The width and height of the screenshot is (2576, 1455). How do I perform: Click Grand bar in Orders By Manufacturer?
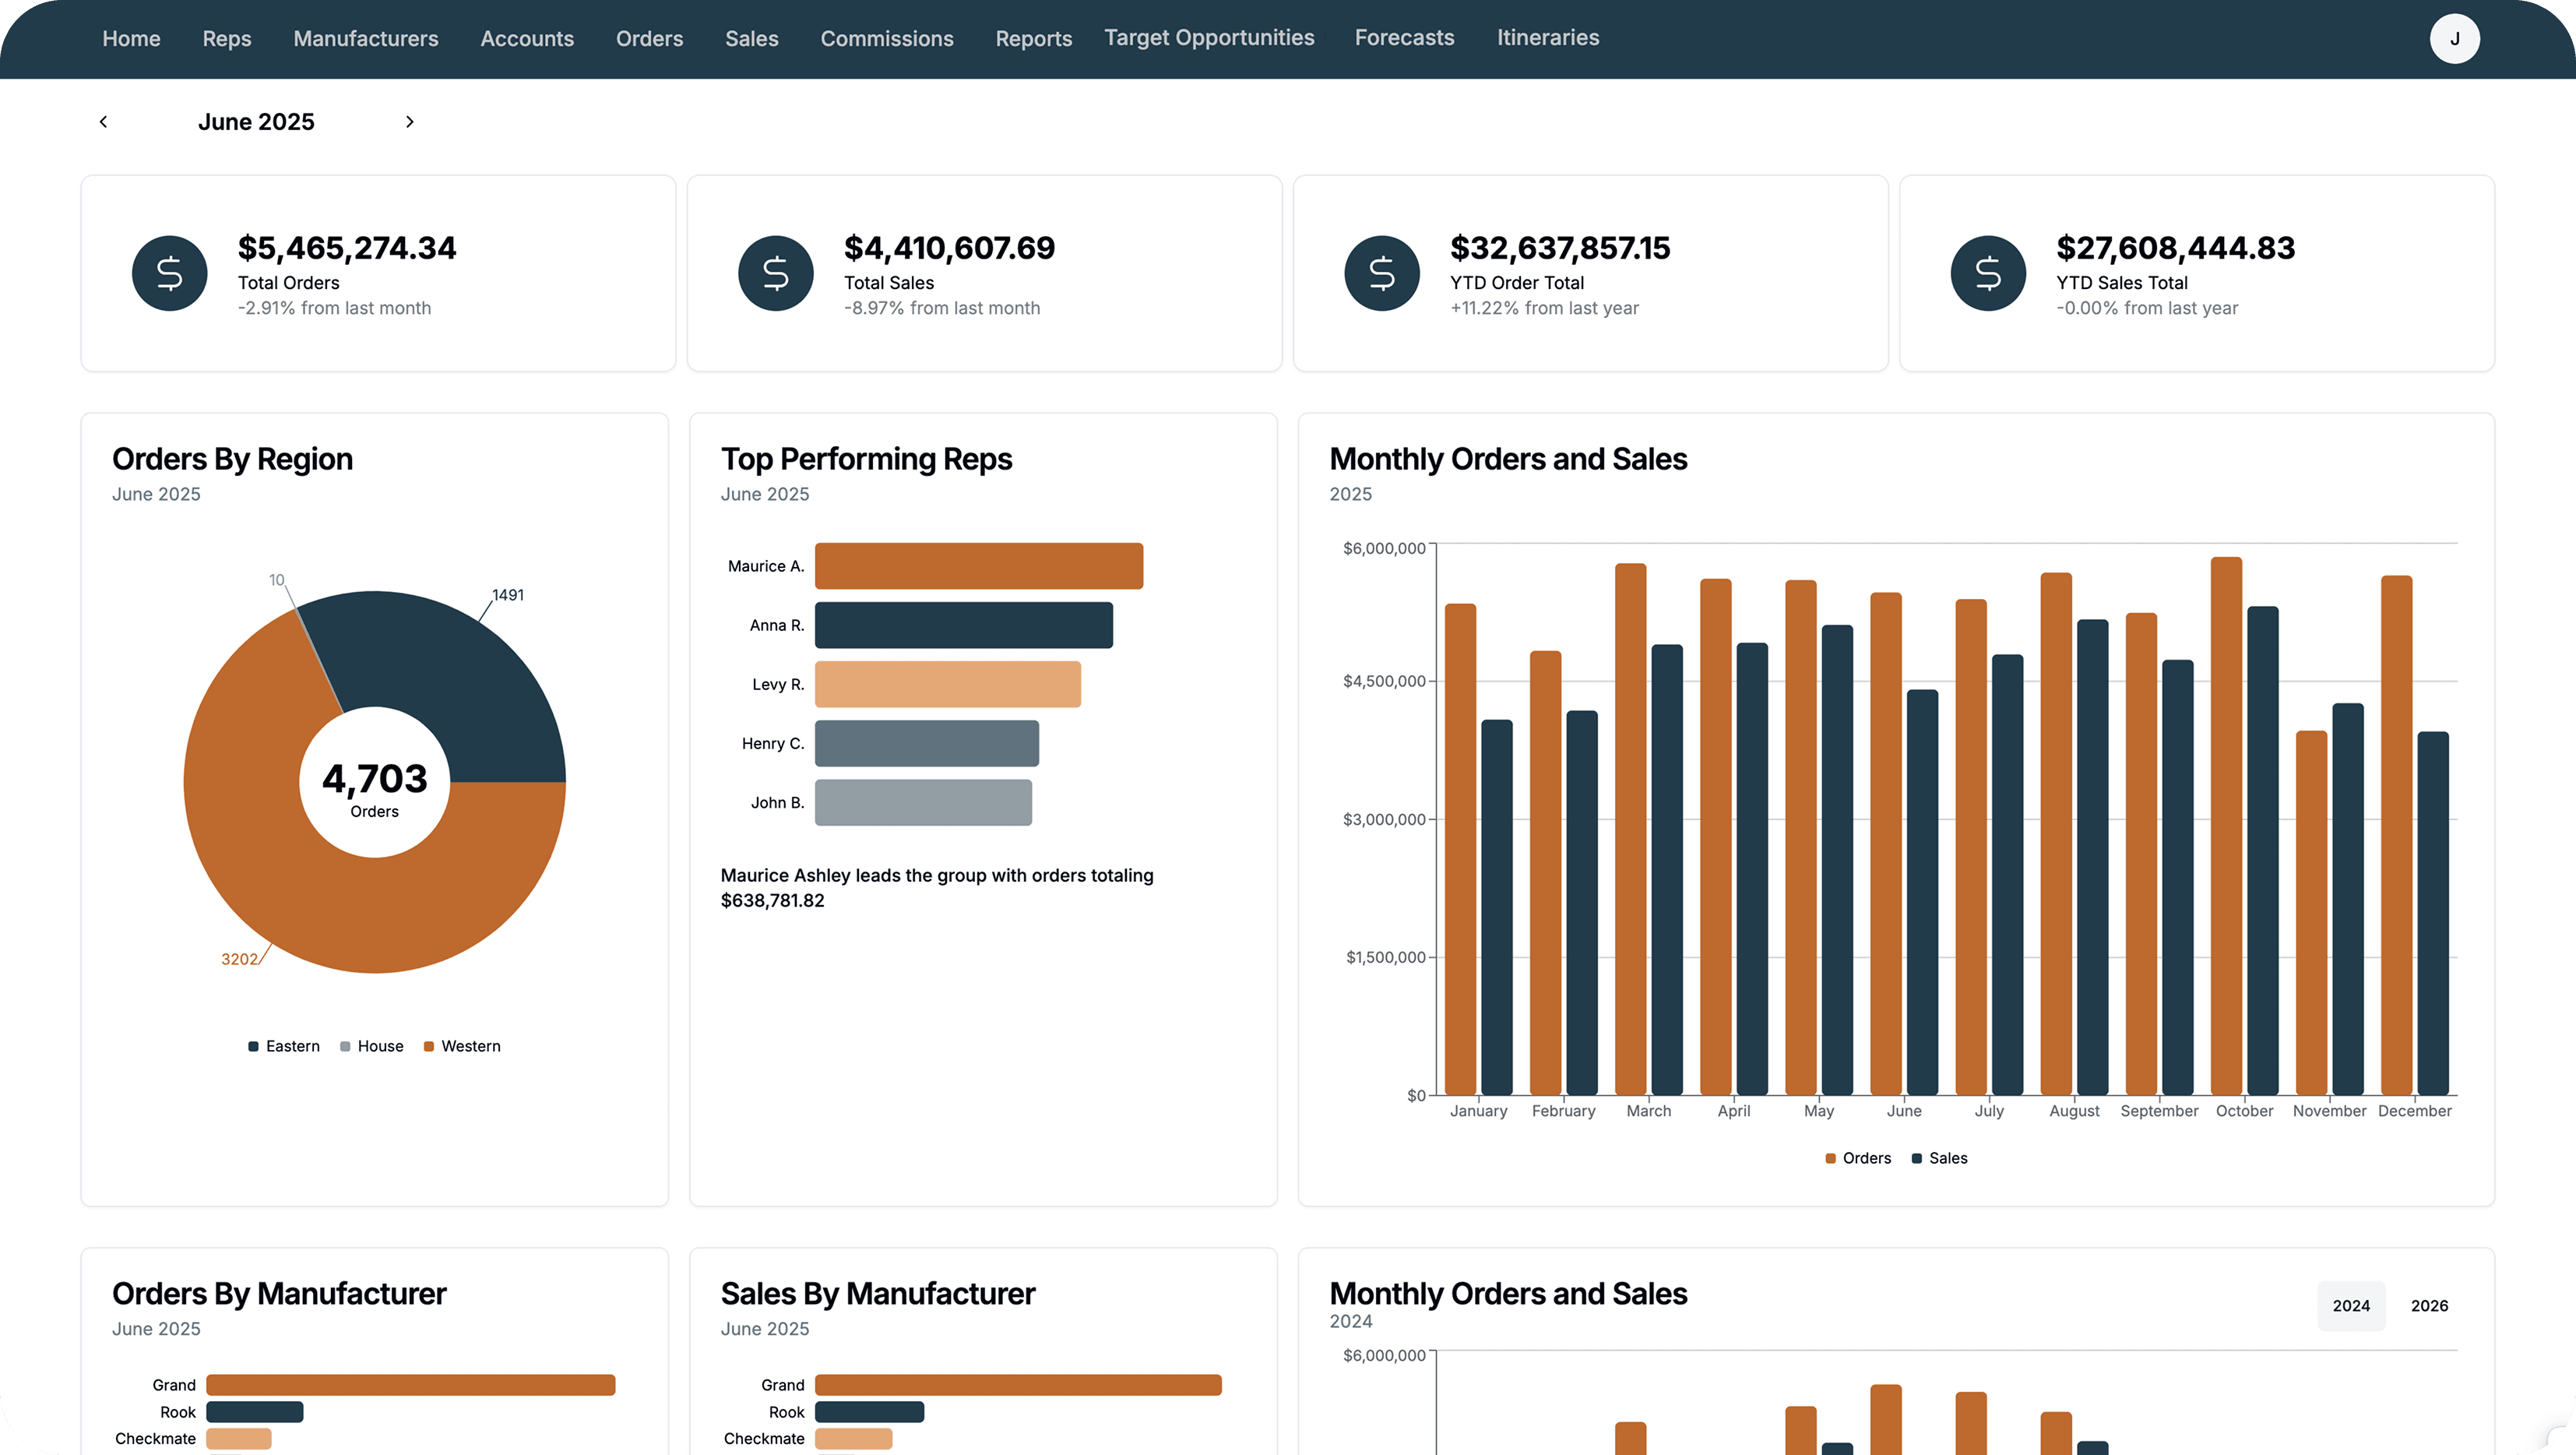coord(411,1384)
